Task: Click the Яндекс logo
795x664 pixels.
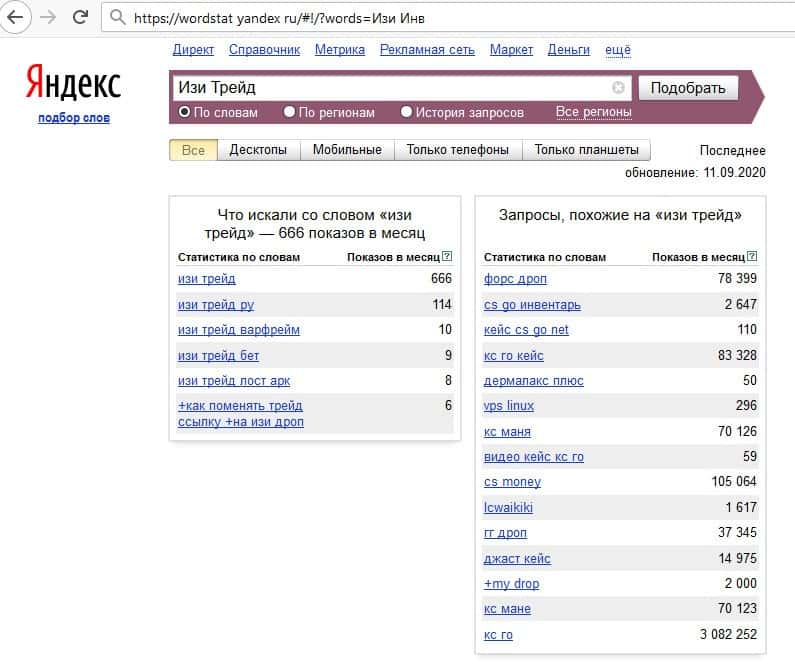Action: (x=73, y=84)
